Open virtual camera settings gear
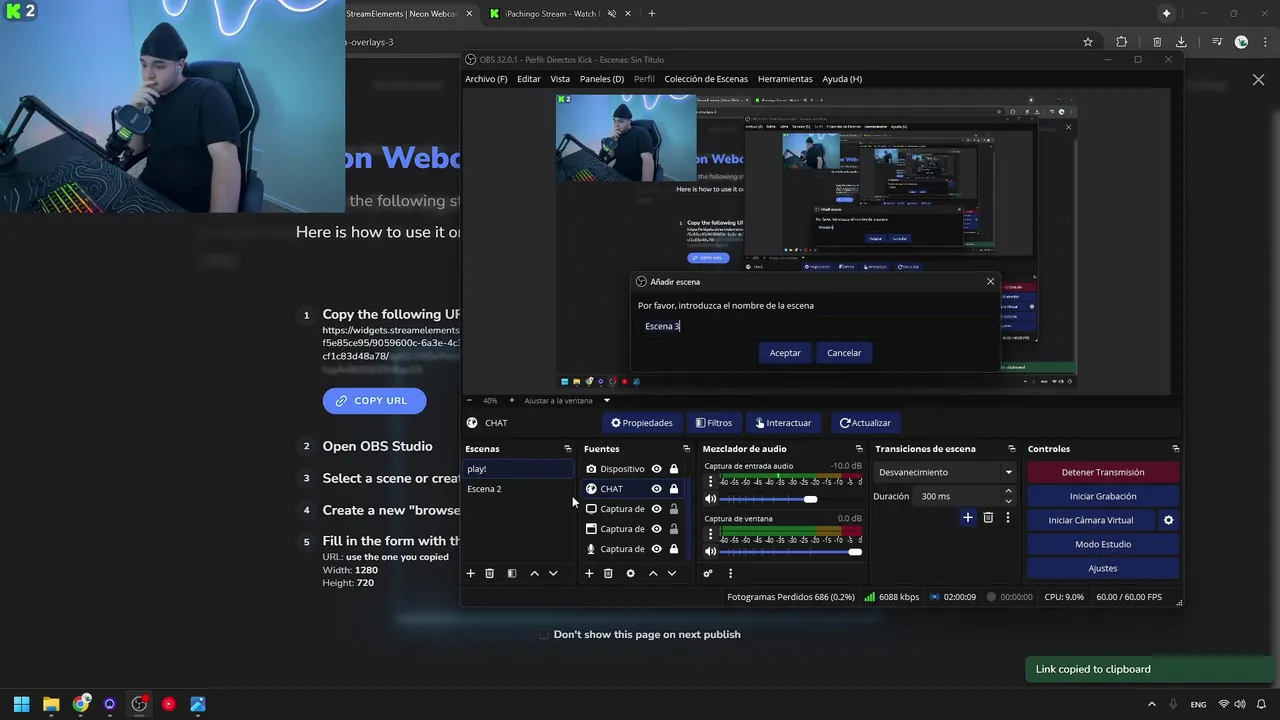 1168,520
